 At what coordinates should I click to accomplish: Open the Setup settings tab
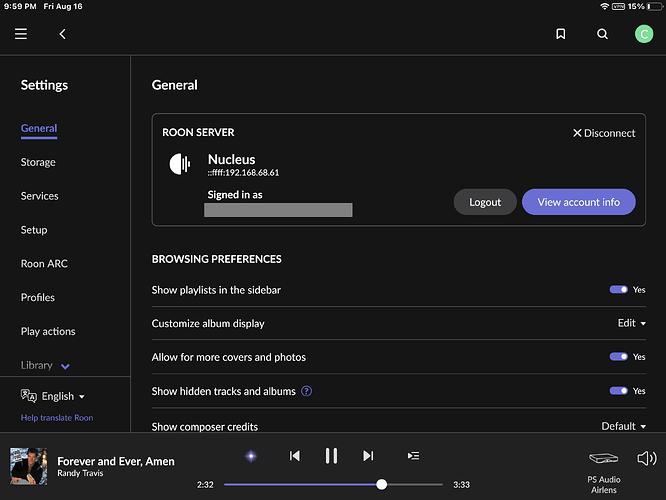pyautogui.click(x=34, y=230)
